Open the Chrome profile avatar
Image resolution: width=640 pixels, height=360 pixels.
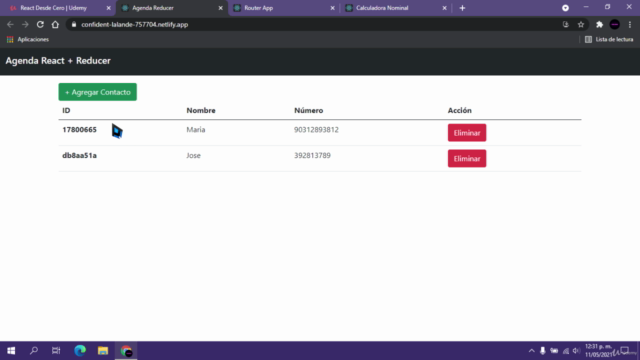(615, 24)
